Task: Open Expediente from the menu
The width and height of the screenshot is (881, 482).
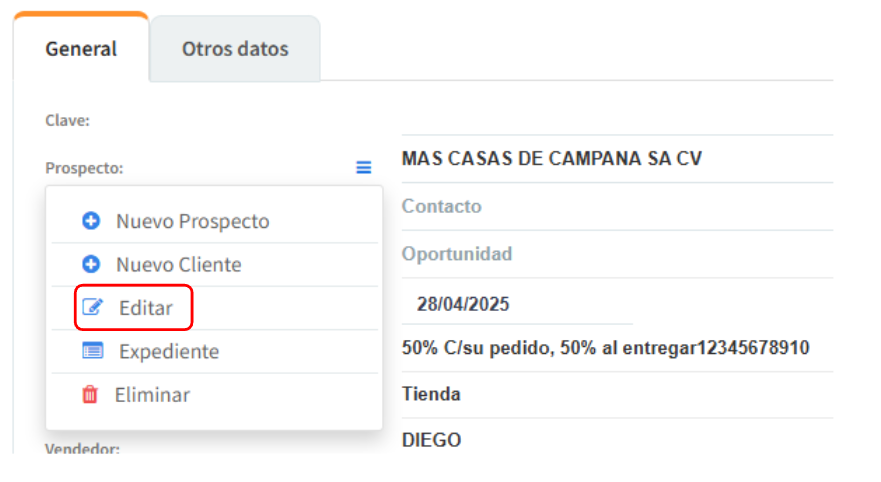Action: tap(168, 351)
